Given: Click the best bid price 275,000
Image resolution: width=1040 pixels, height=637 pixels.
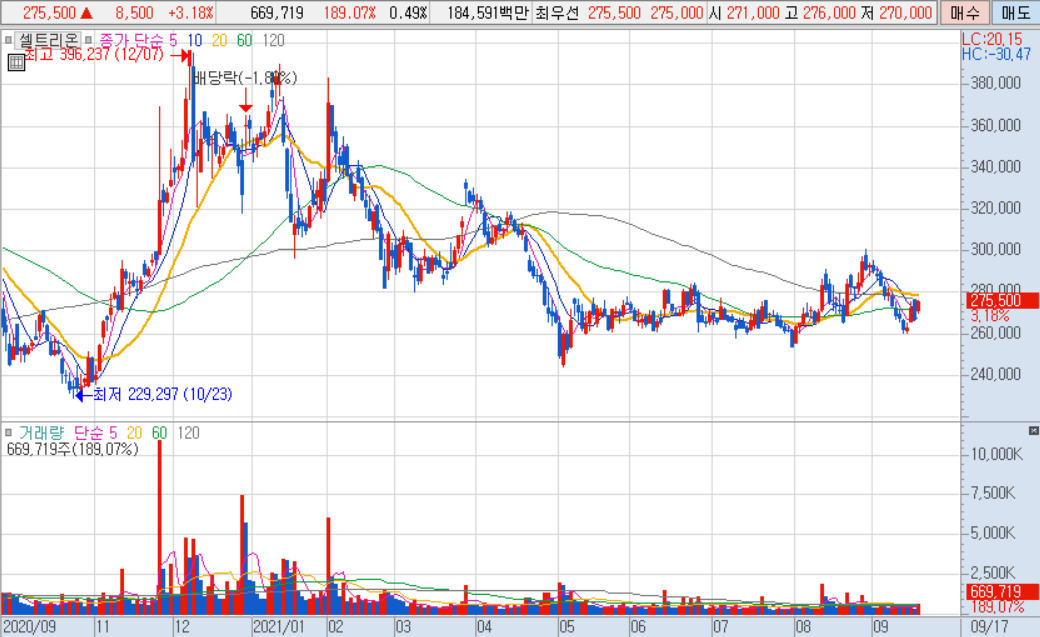Looking at the screenshot, I should pyautogui.click(x=677, y=13).
